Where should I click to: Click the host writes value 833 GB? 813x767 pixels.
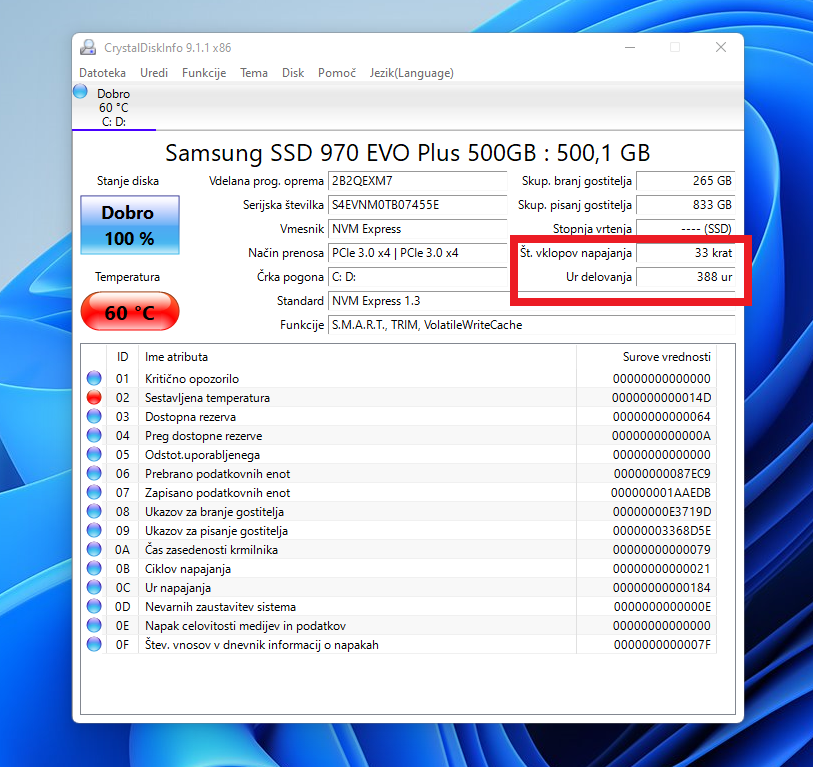685,205
